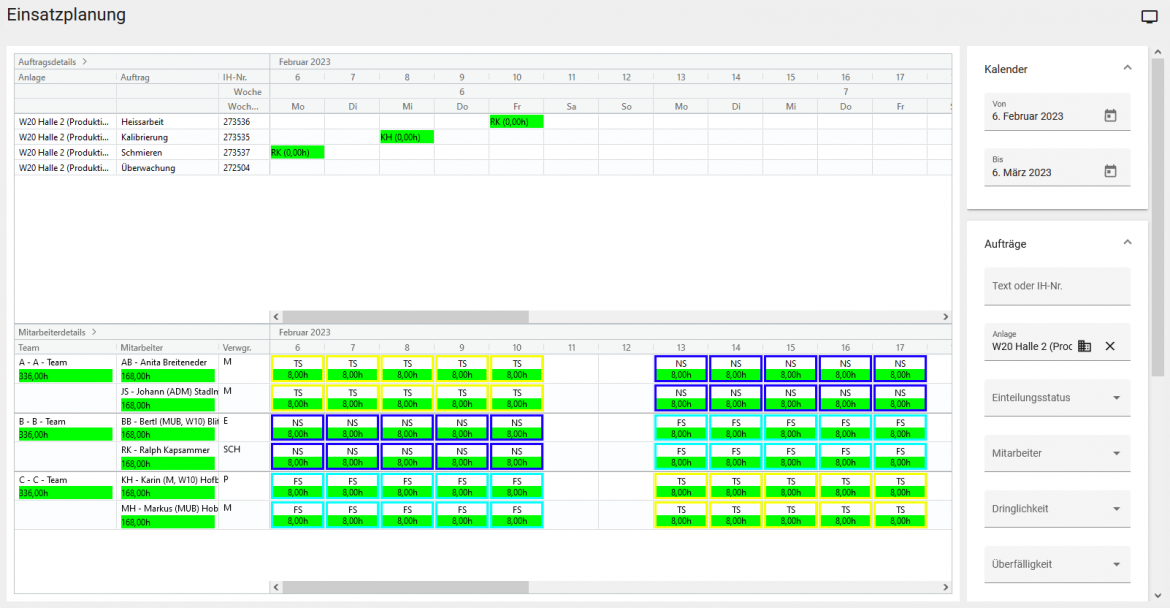Image resolution: width=1170 pixels, height=608 pixels.
Task: Open the screen display icon in top-right corner
Action: pos(1148,16)
